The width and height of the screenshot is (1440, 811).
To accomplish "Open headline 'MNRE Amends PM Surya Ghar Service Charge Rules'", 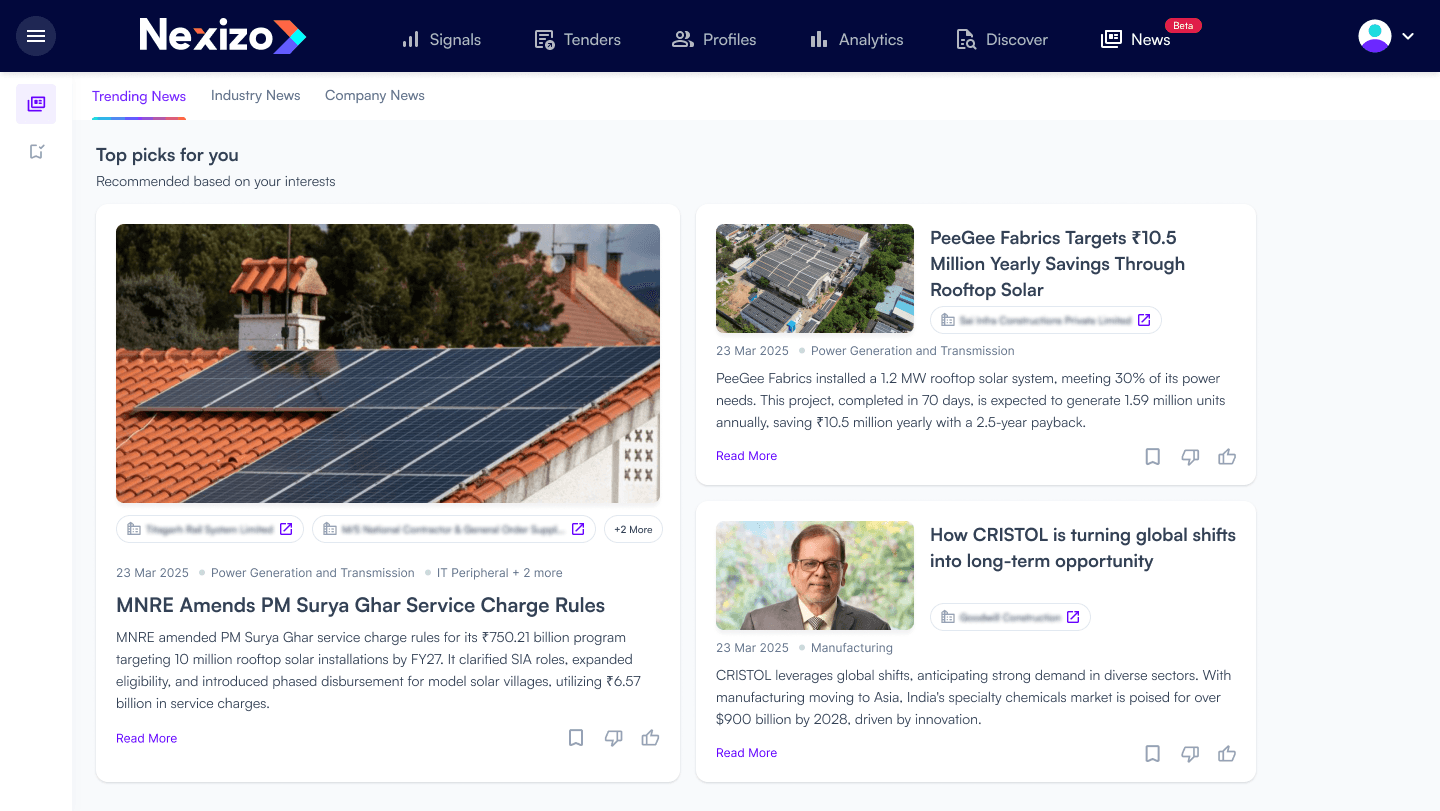I will pos(360,605).
